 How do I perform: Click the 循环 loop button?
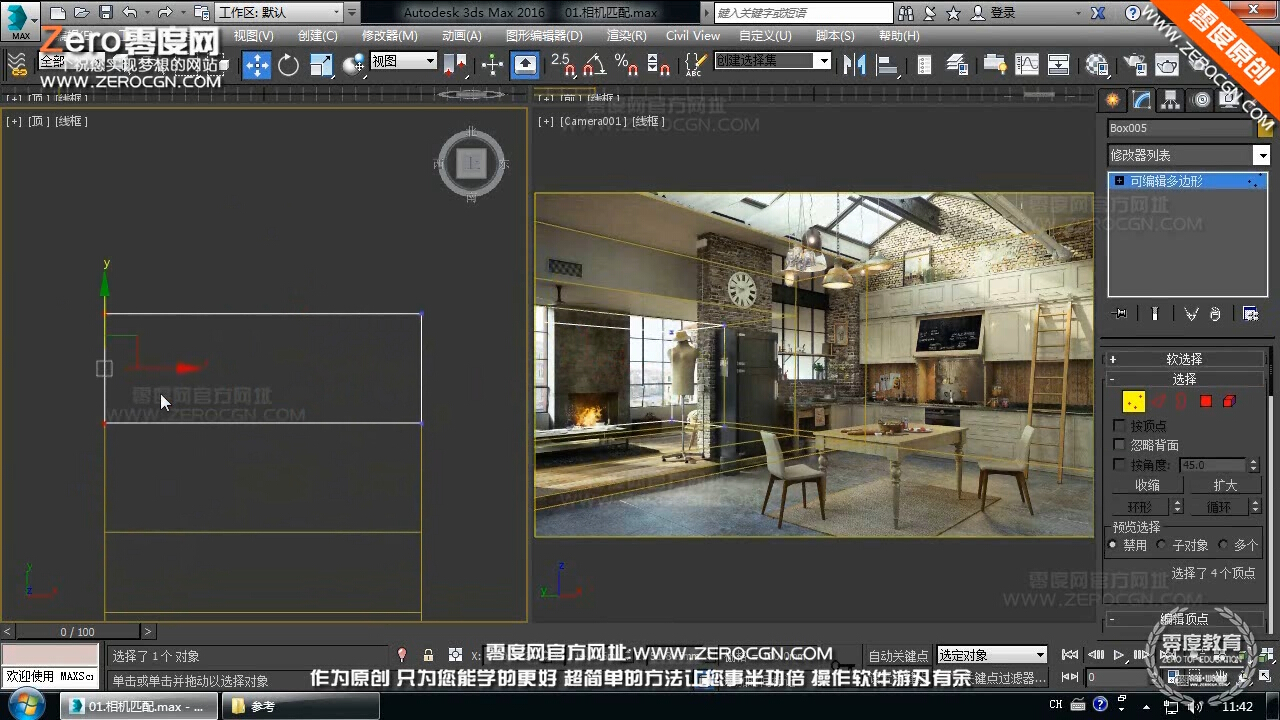click(x=1218, y=507)
